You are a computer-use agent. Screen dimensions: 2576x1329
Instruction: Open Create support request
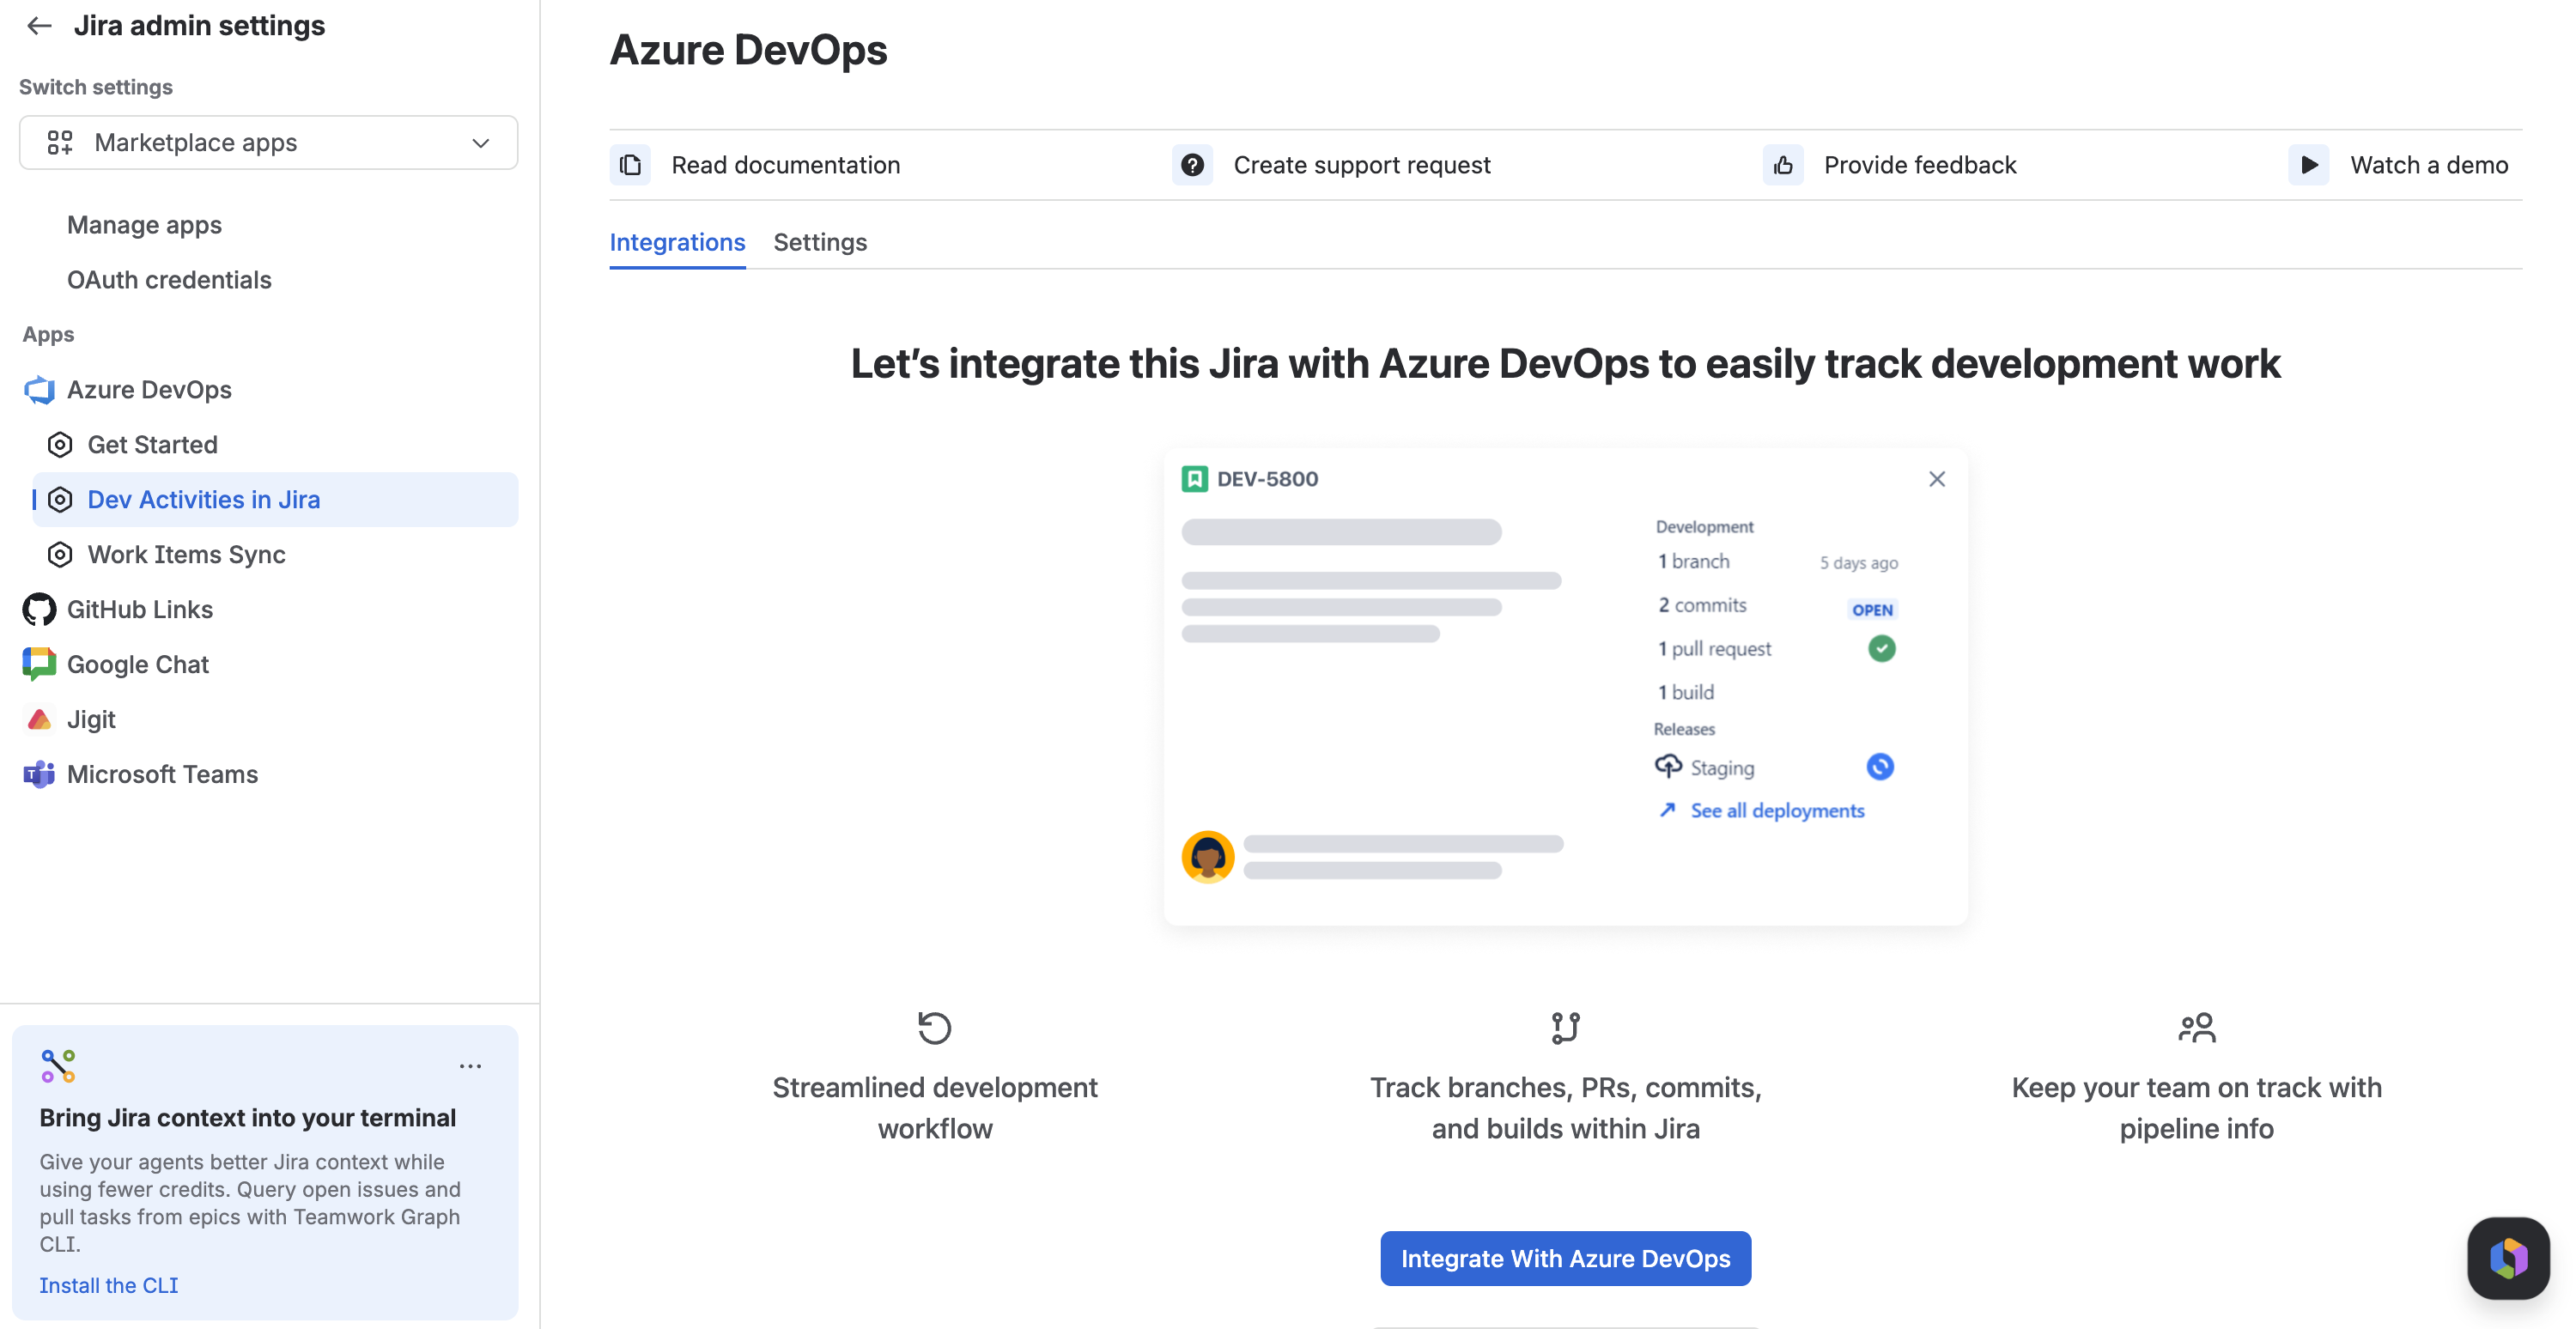click(1362, 165)
